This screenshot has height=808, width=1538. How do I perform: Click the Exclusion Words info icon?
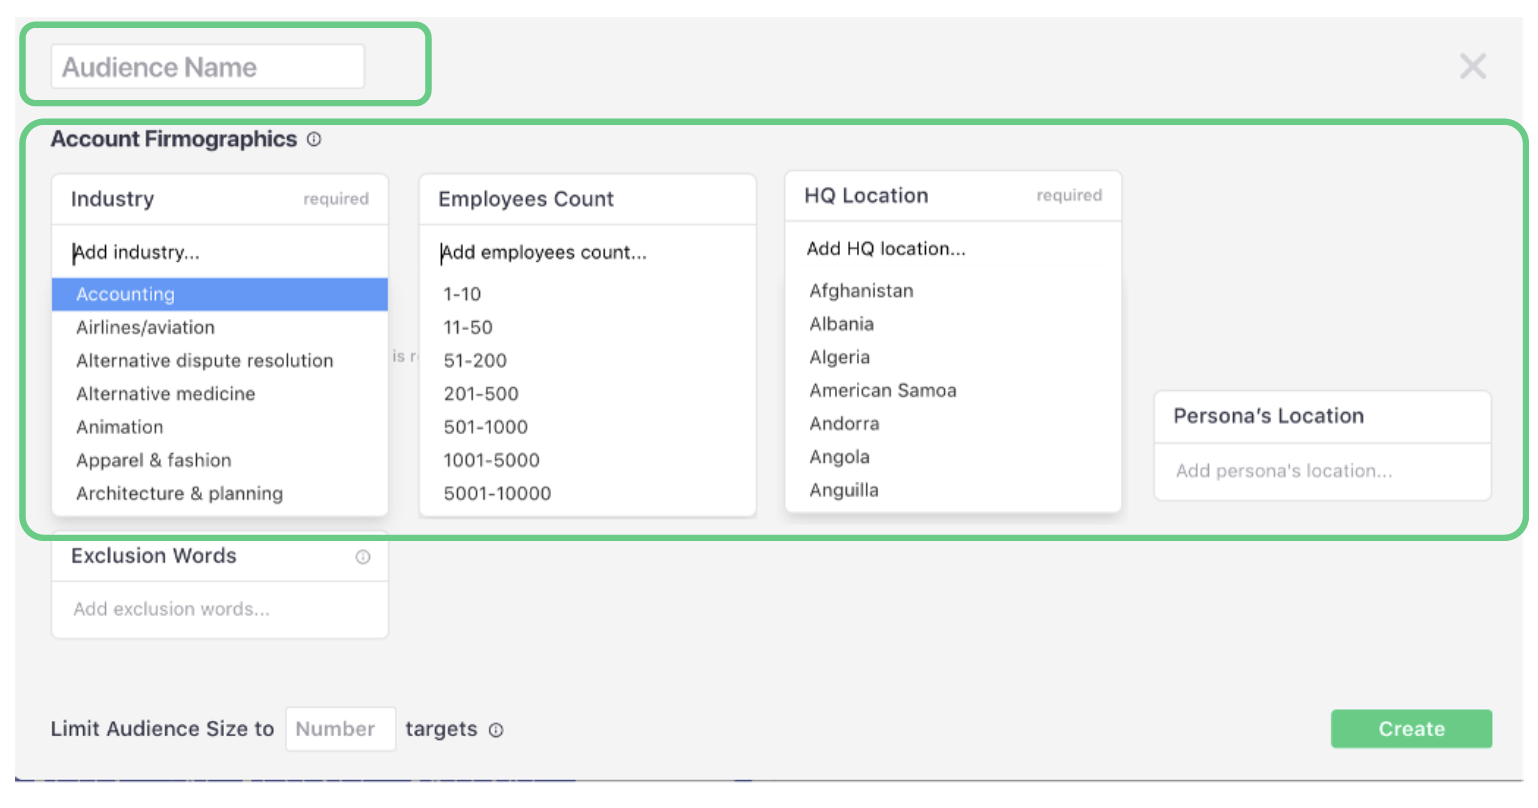363,557
